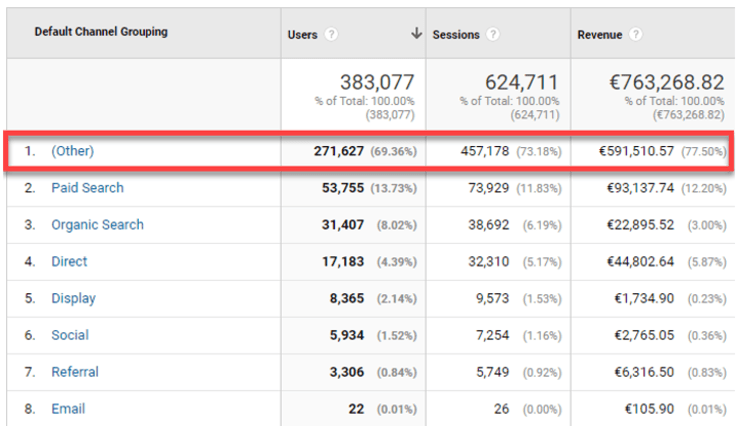Viewport: 736px width, 426px height.
Task: Select the 73.18% sessions percentage
Action: (539, 152)
